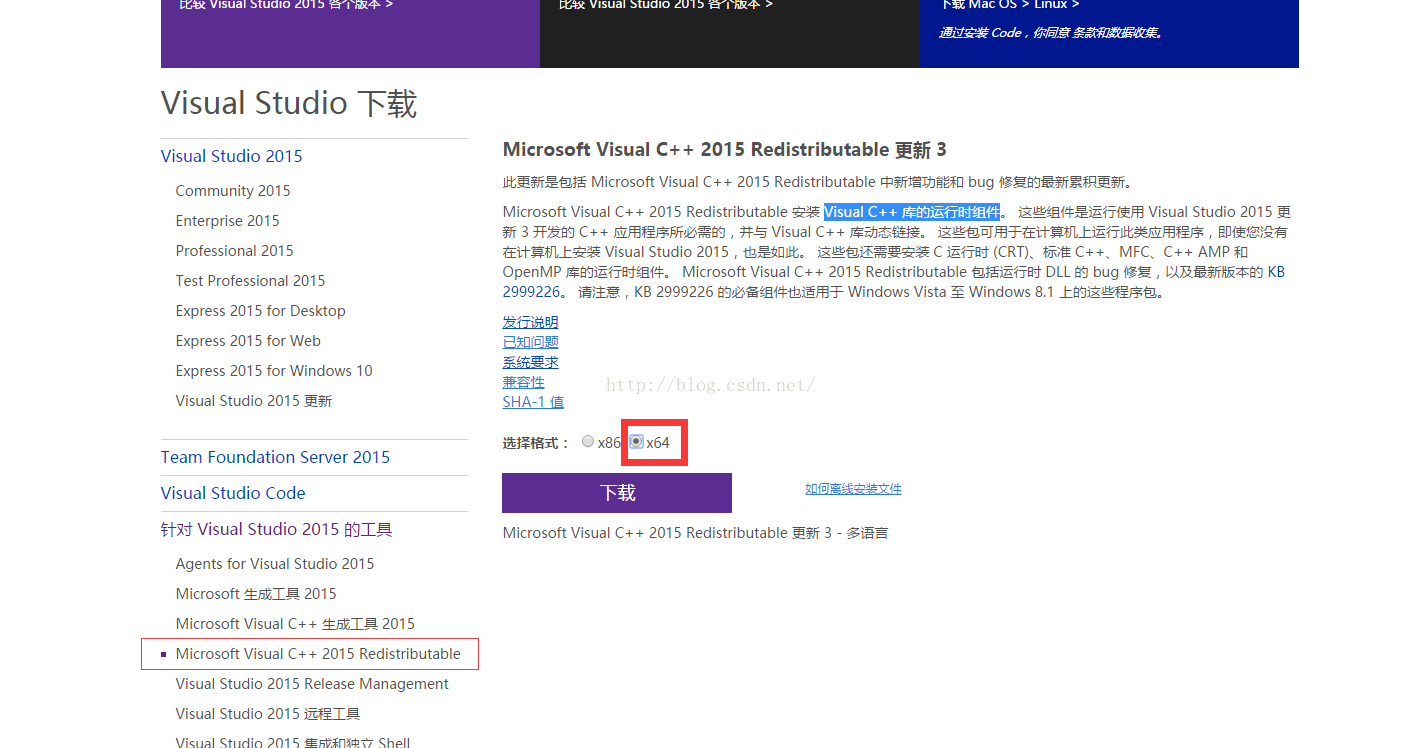The height and width of the screenshot is (748, 1402).
Task: Select Test Professional 2015 in sidebar
Action: (250, 281)
